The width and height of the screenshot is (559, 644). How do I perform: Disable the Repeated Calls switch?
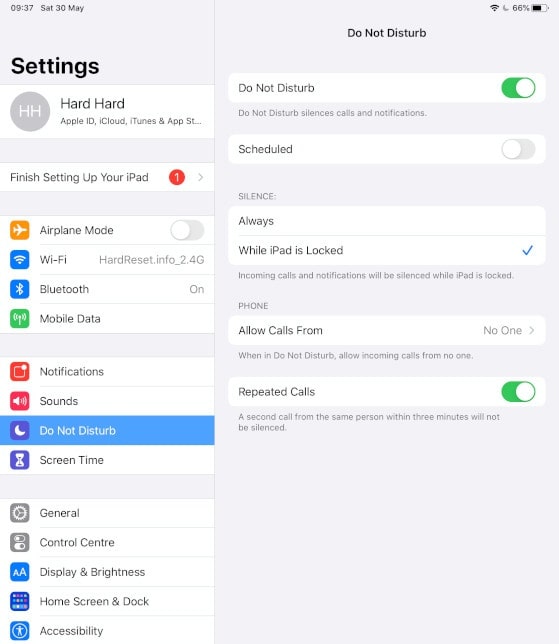518,391
